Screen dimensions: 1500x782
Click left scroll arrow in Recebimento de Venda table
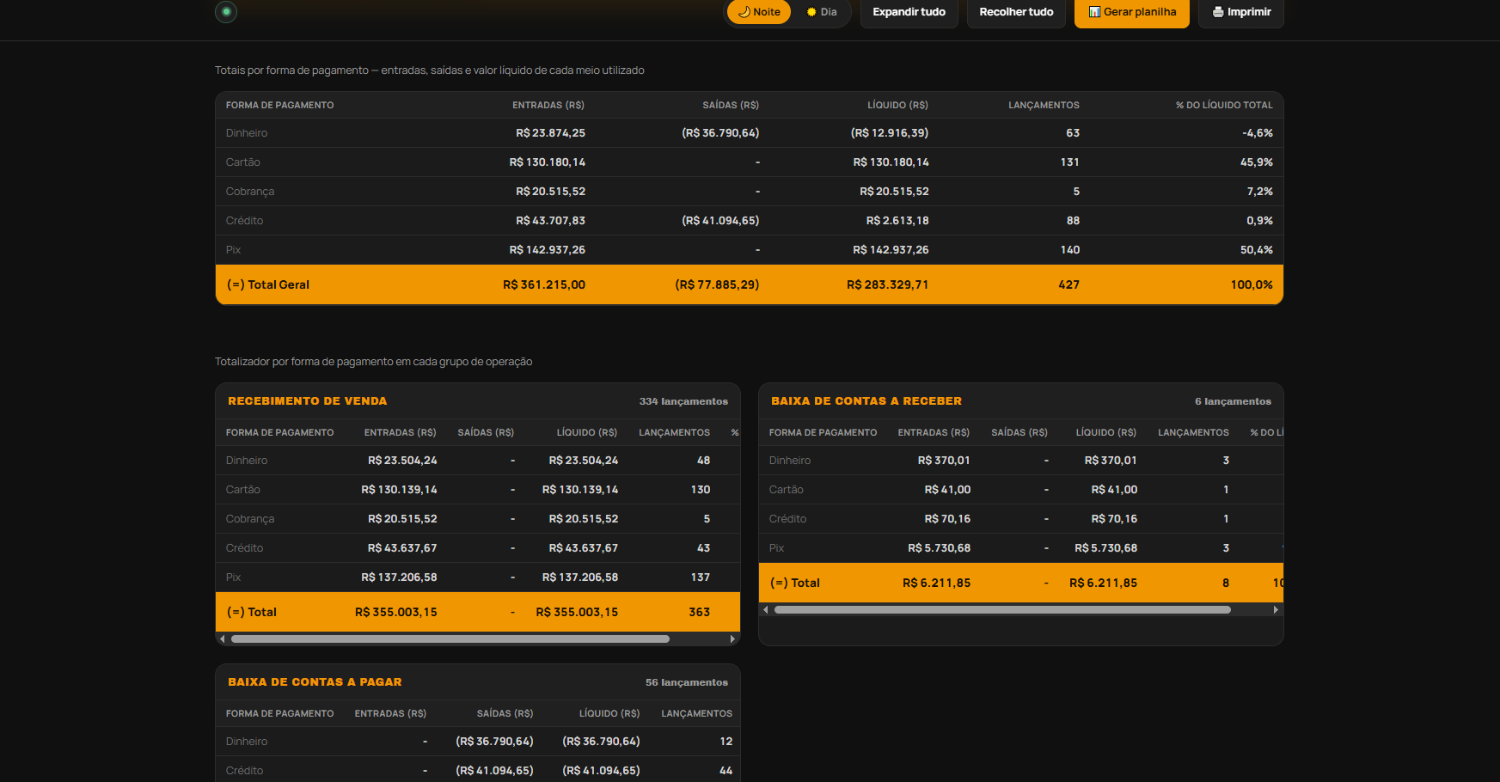coord(222,639)
